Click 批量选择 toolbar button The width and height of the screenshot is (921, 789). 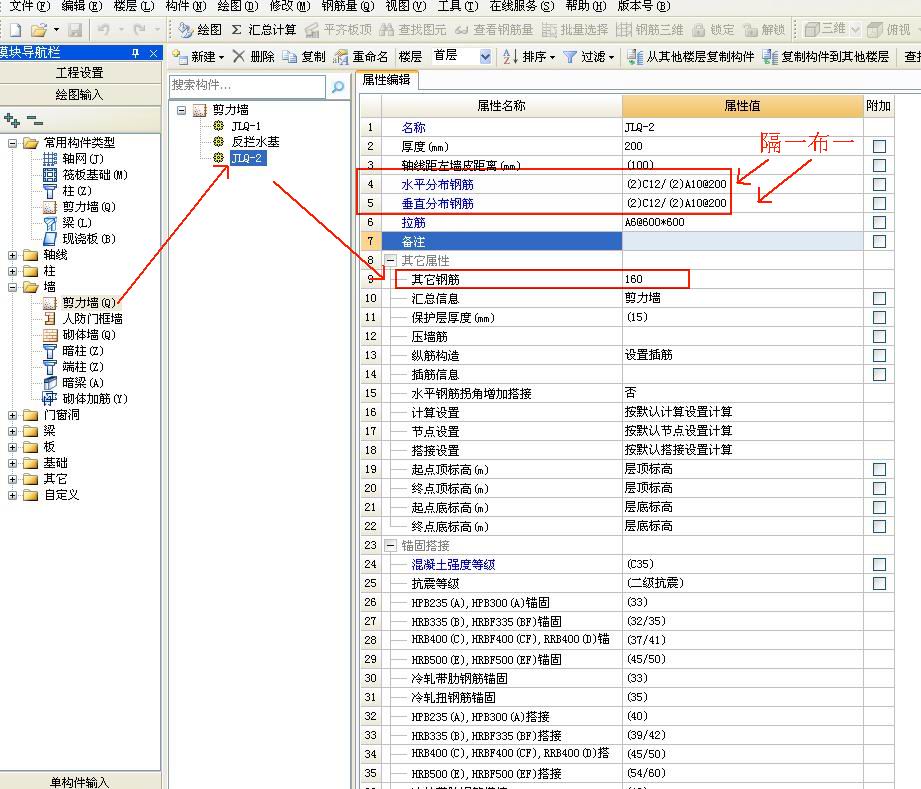(575, 29)
